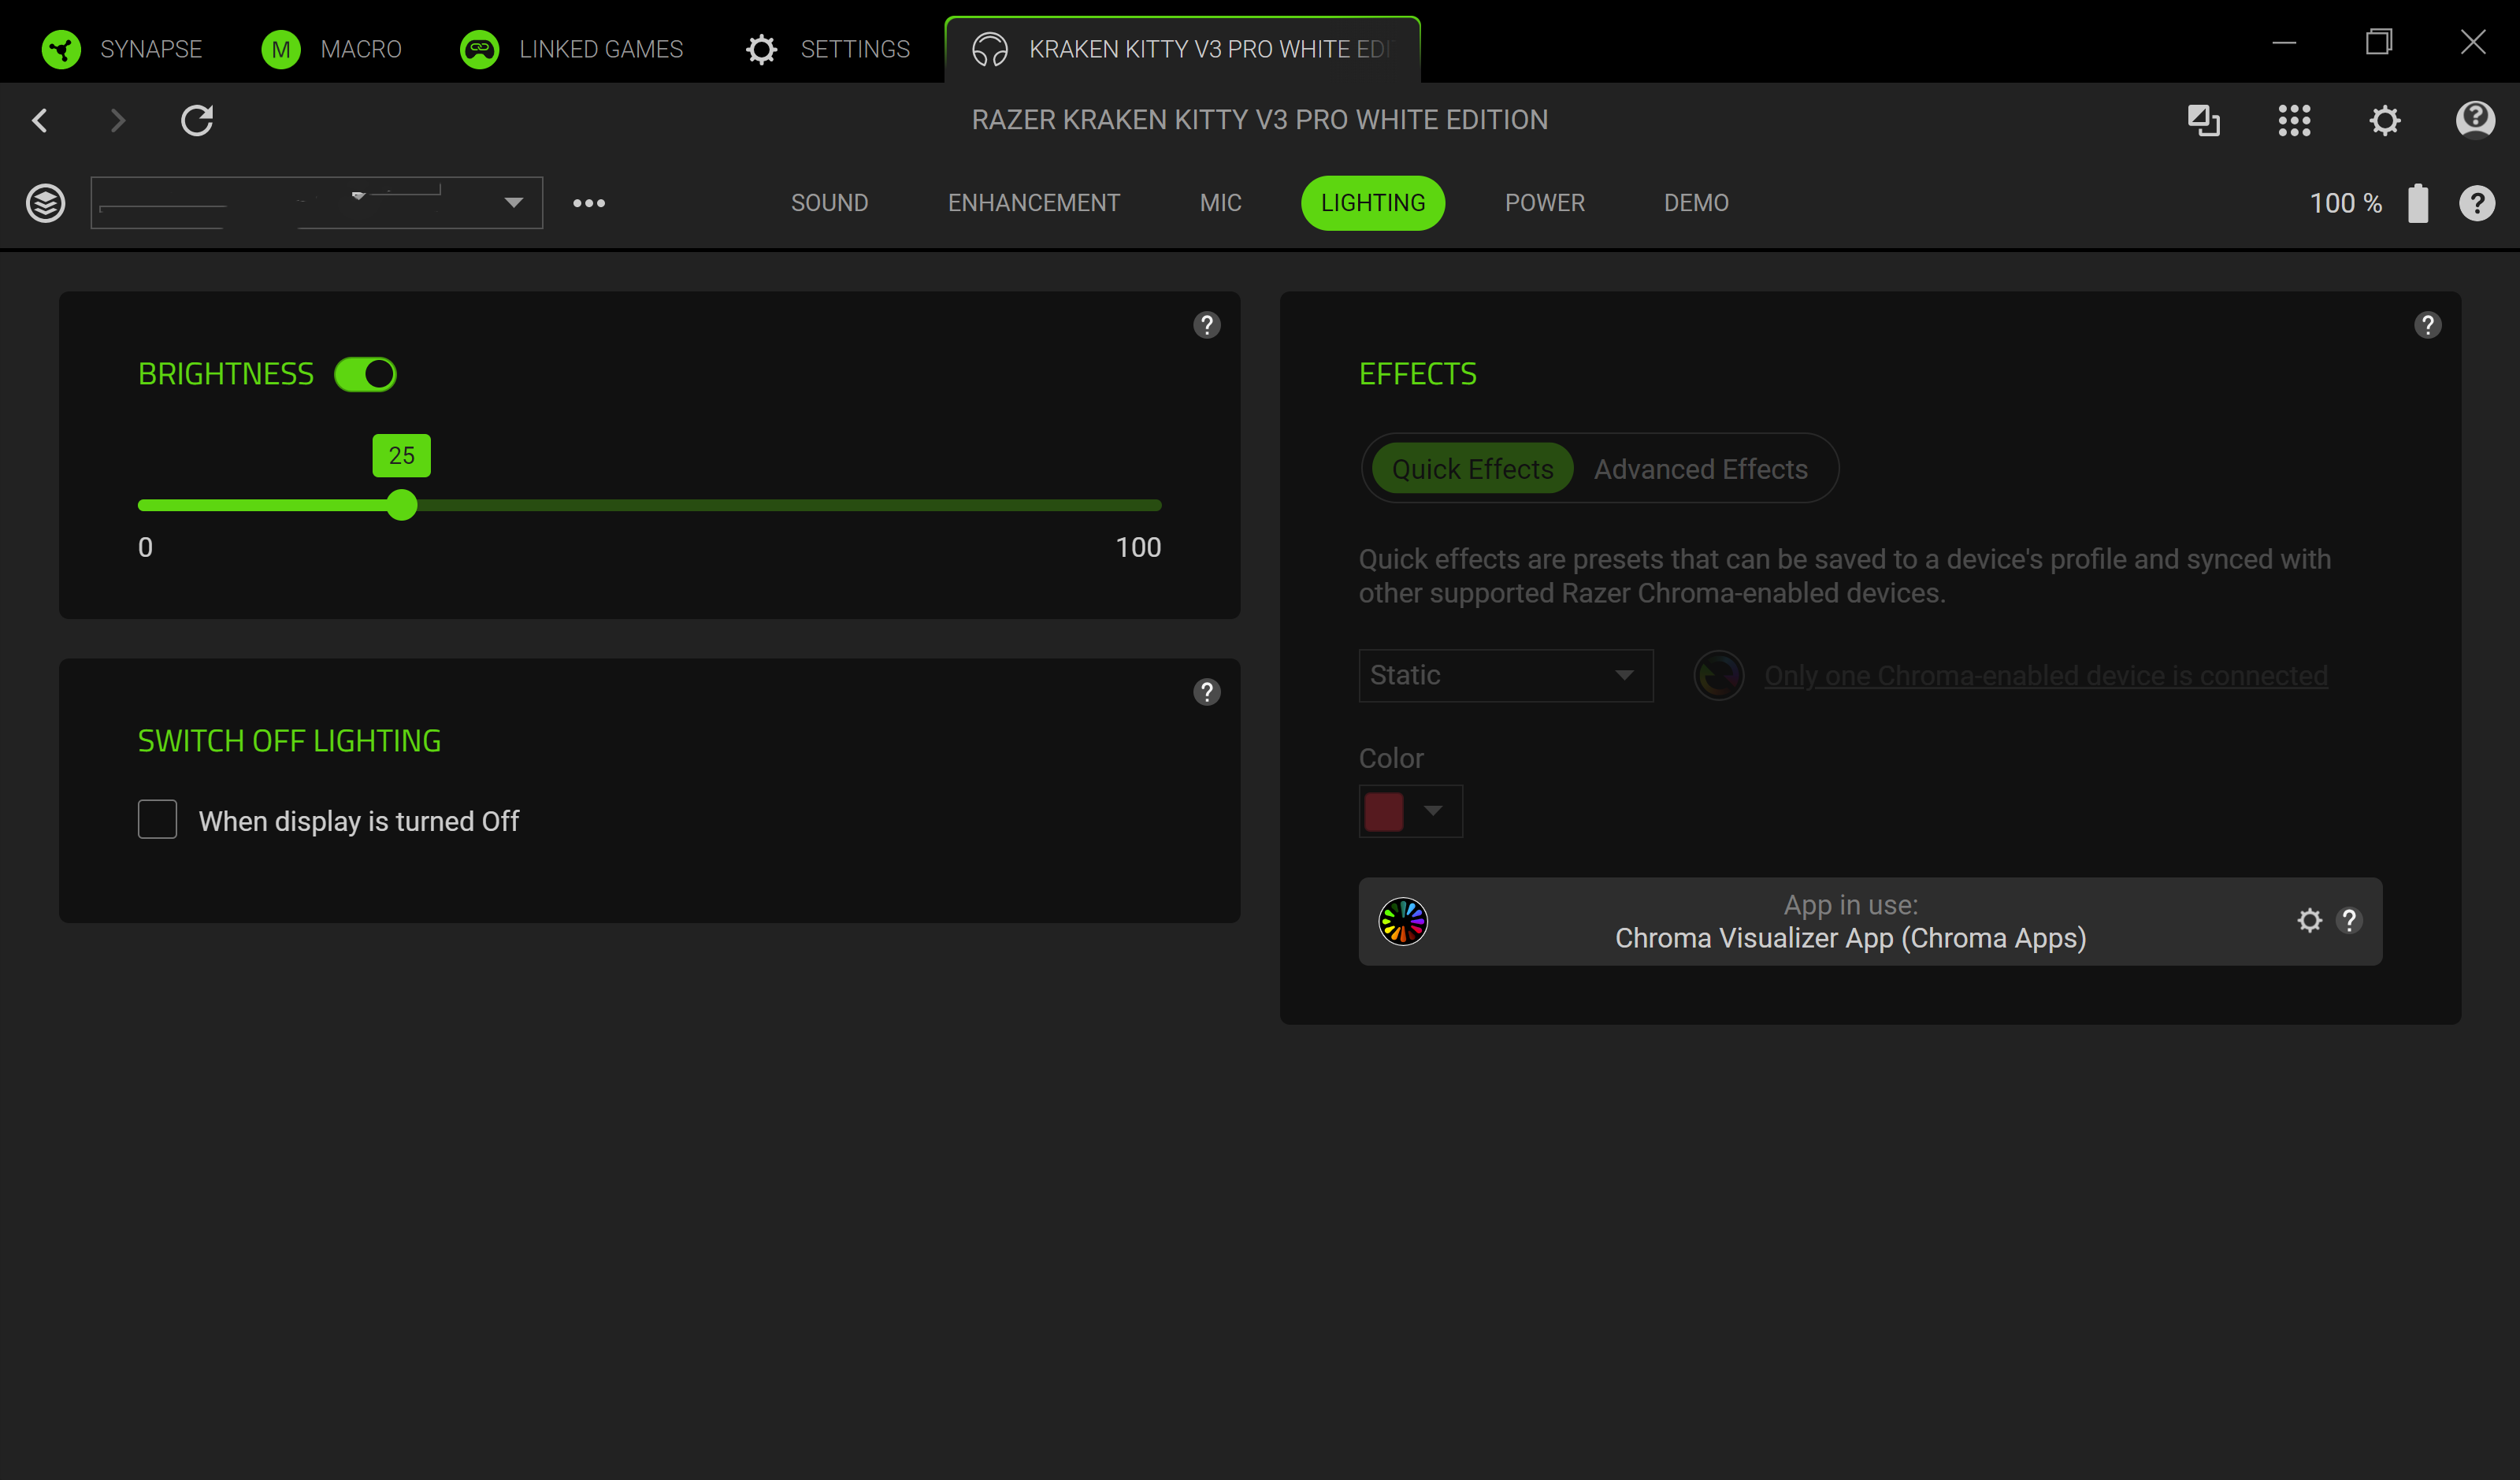The height and width of the screenshot is (1480, 2520).
Task: Select Quick Effects mode
Action: coord(1472,468)
